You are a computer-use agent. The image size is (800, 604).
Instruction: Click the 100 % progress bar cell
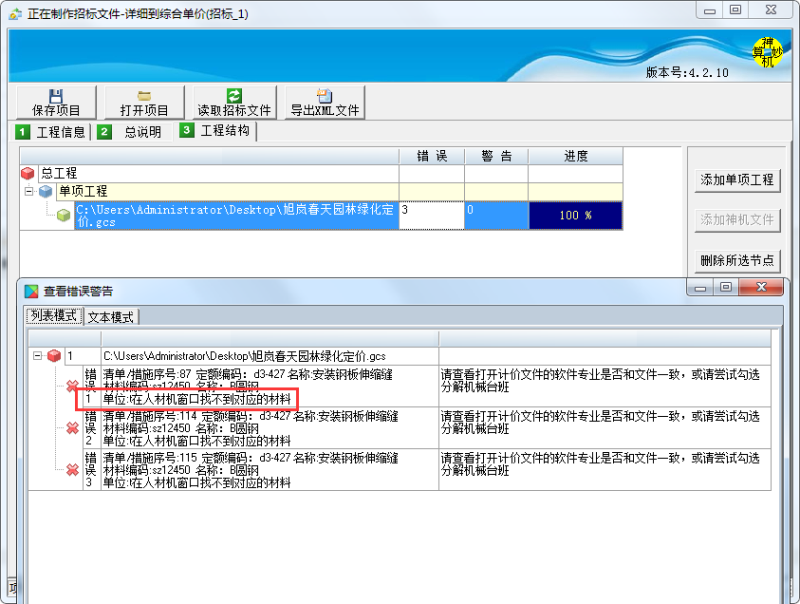click(575, 215)
